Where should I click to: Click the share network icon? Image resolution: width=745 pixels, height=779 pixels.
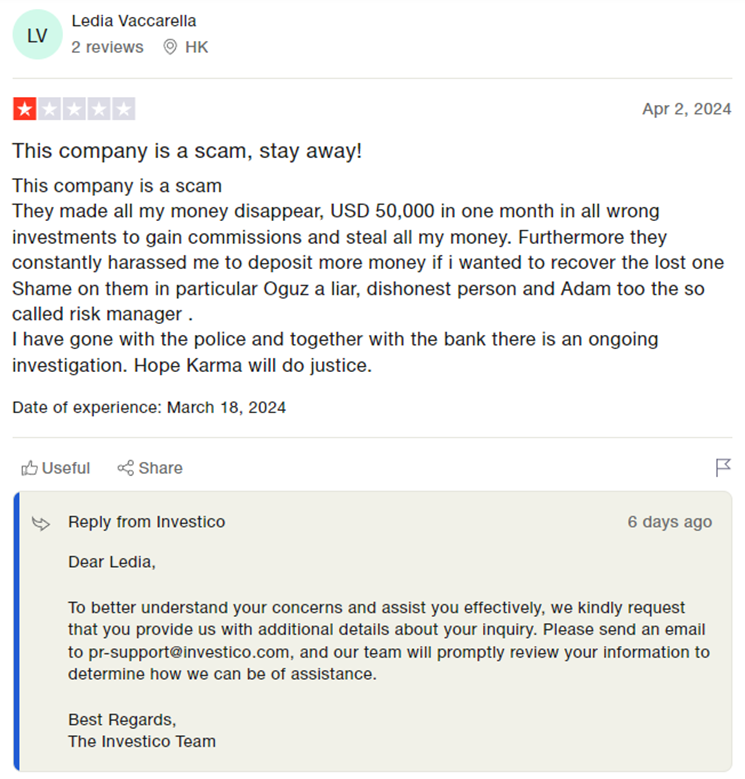point(126,468)
